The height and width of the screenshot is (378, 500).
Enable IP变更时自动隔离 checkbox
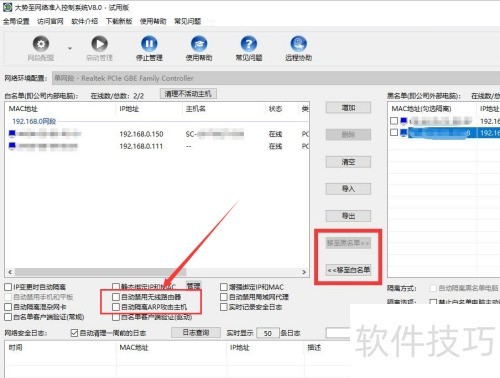[x=8, y=287]
